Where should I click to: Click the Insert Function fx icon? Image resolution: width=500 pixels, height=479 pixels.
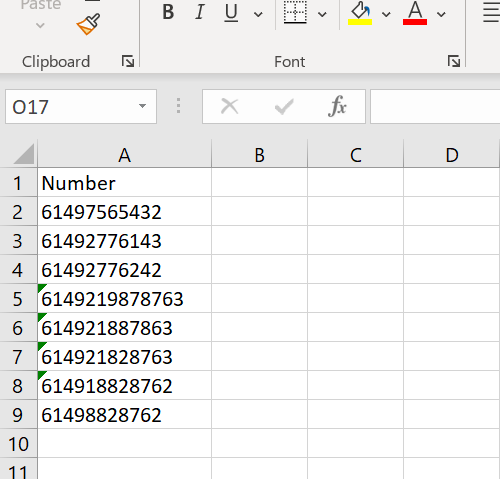[337, 106]
